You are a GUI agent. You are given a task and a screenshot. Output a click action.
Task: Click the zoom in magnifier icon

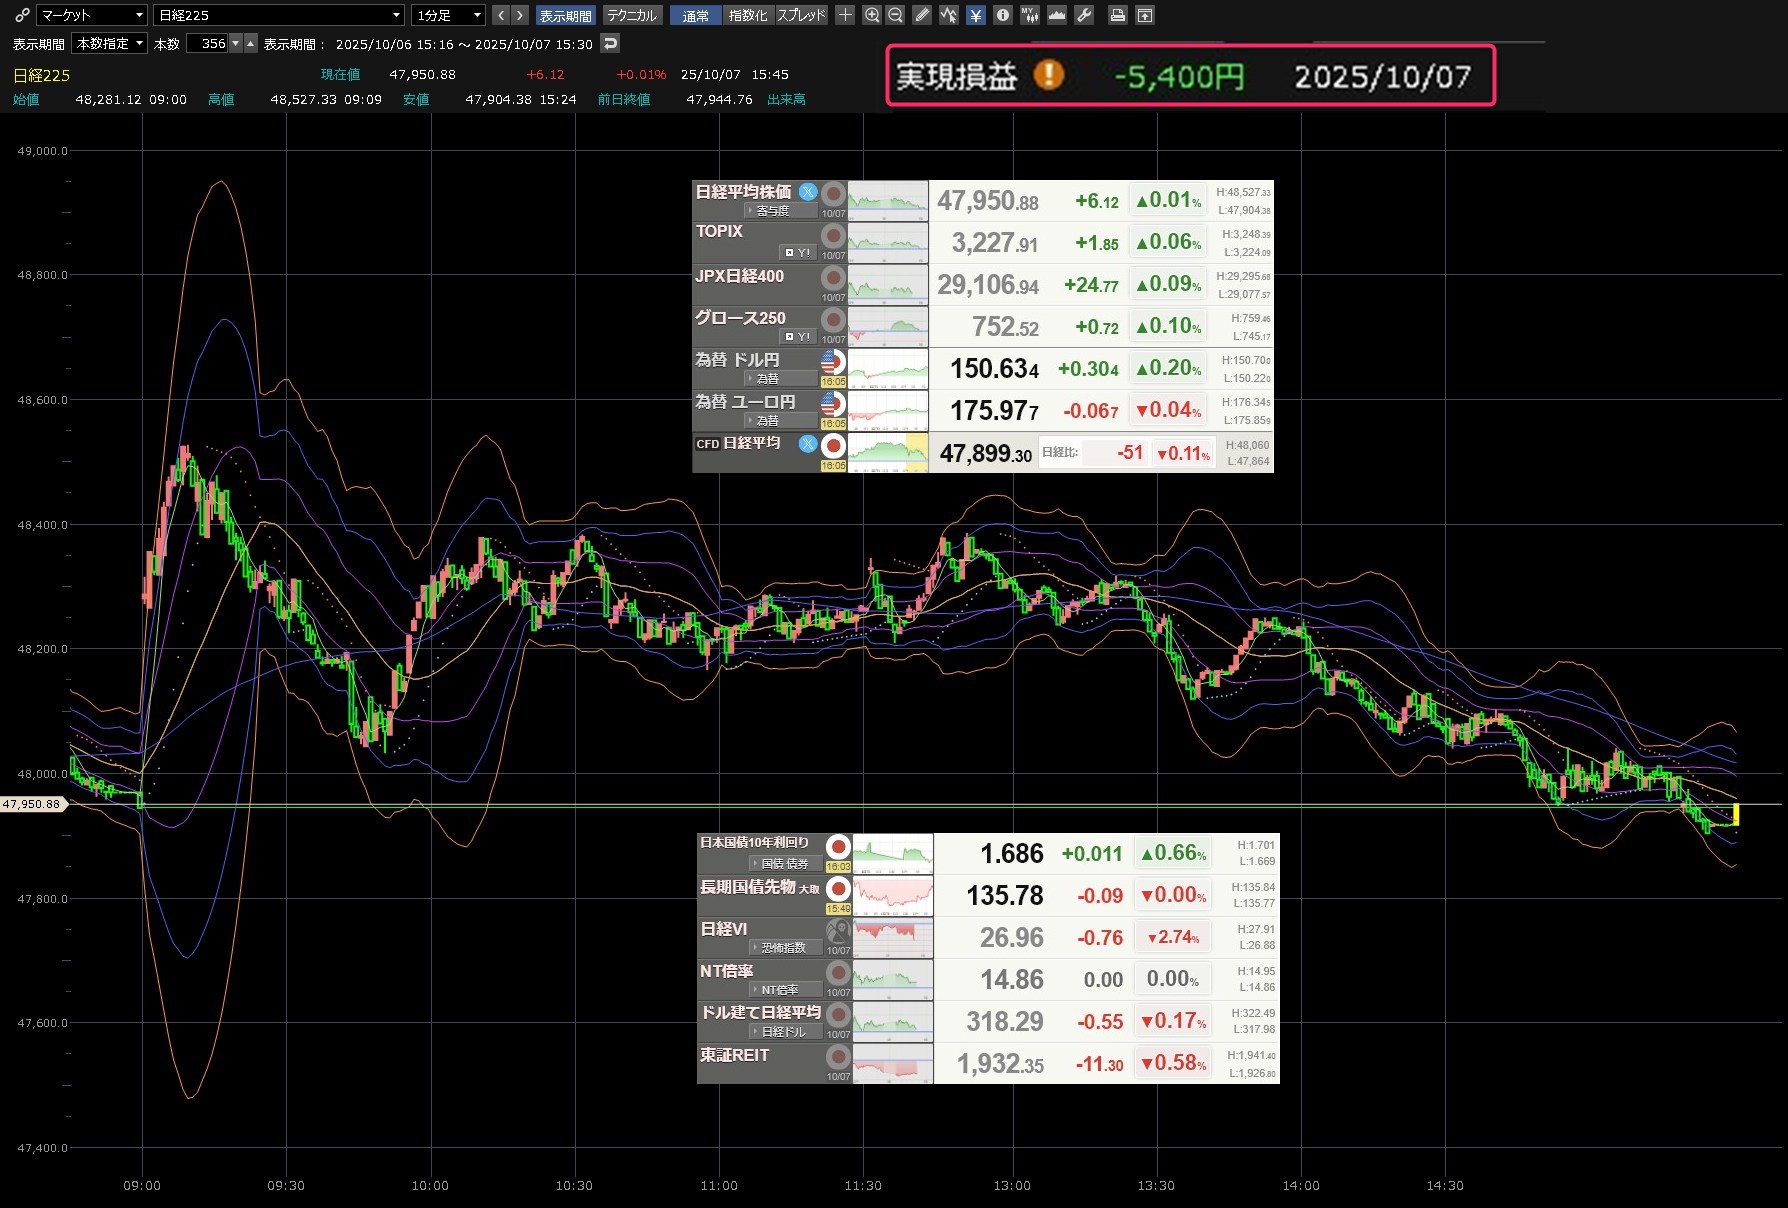[872, 15]
